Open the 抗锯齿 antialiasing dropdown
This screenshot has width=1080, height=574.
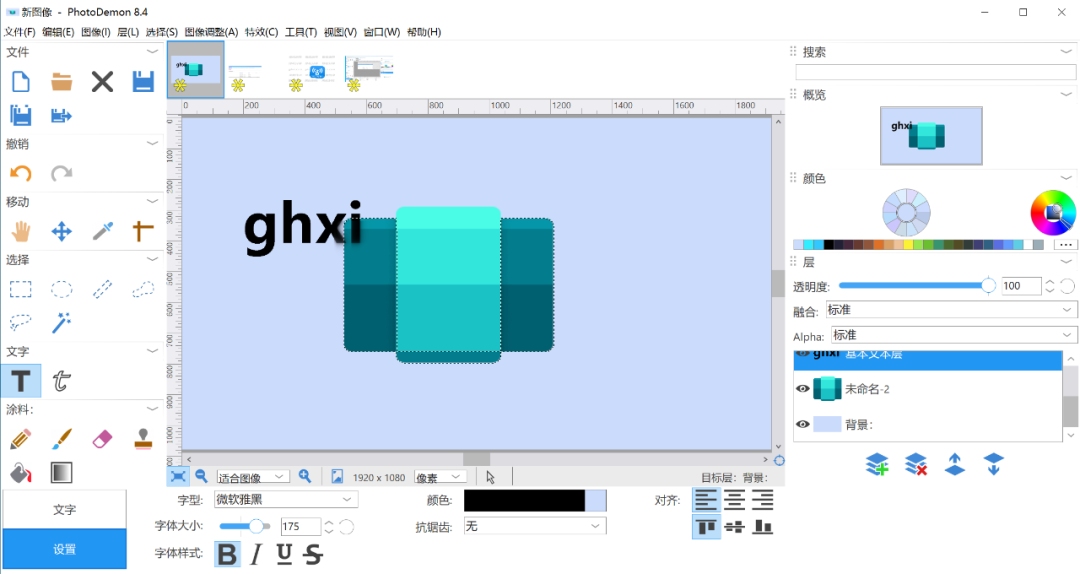click(535, 526)
